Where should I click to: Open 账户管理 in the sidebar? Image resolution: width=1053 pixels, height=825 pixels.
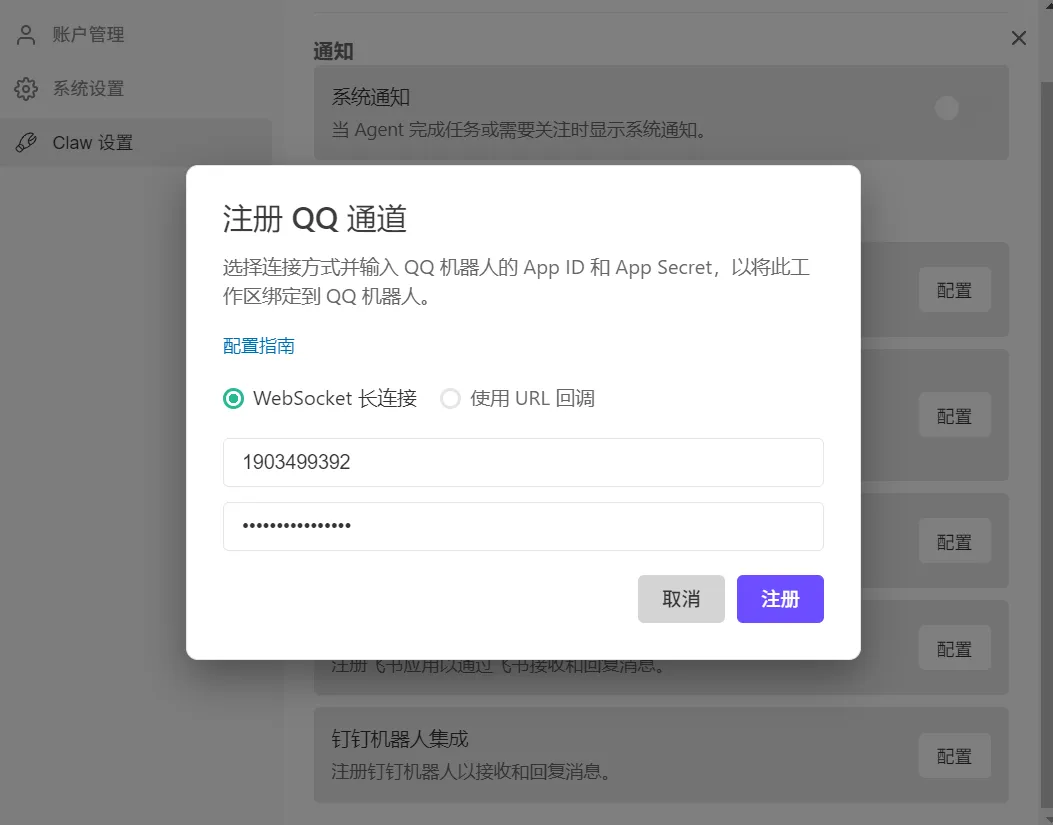pyautogui.click(x=136, y=34)
